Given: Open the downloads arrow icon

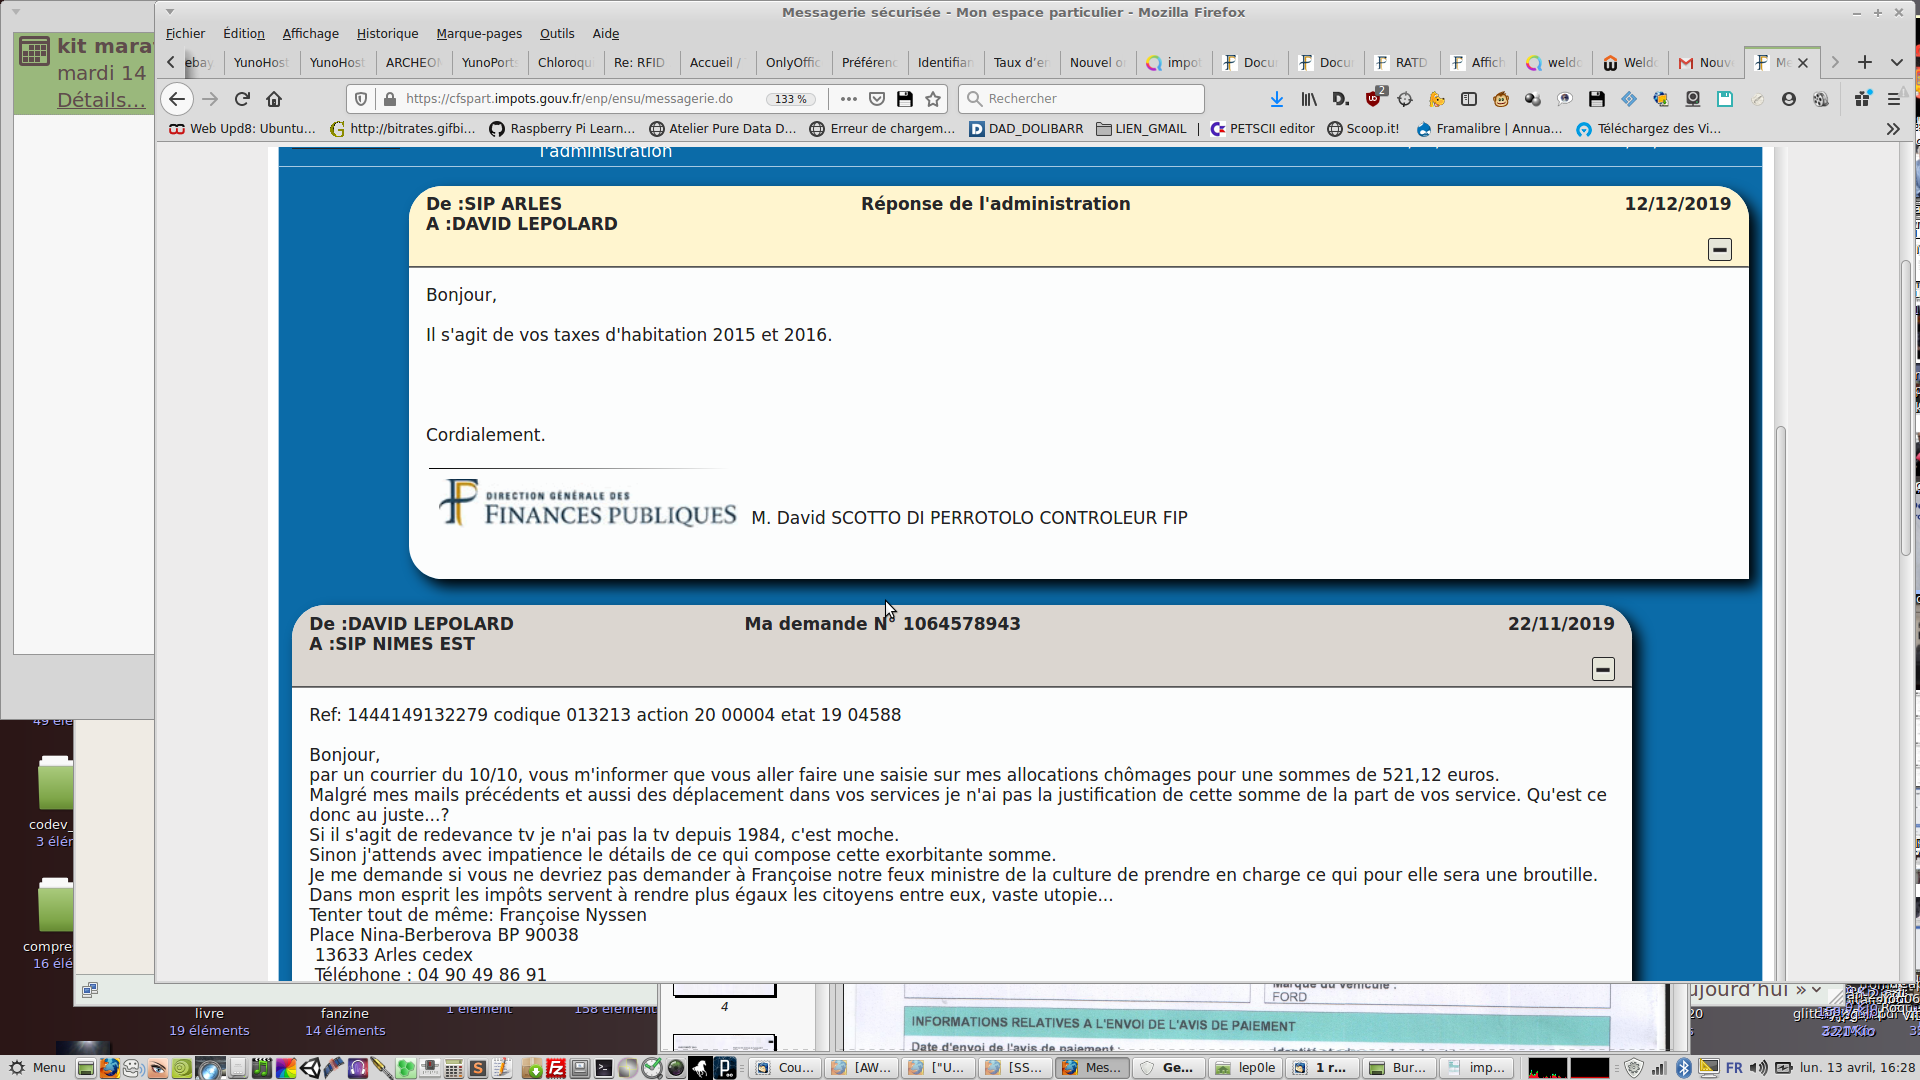Looking at the screenshot, I should point(1277,99).
